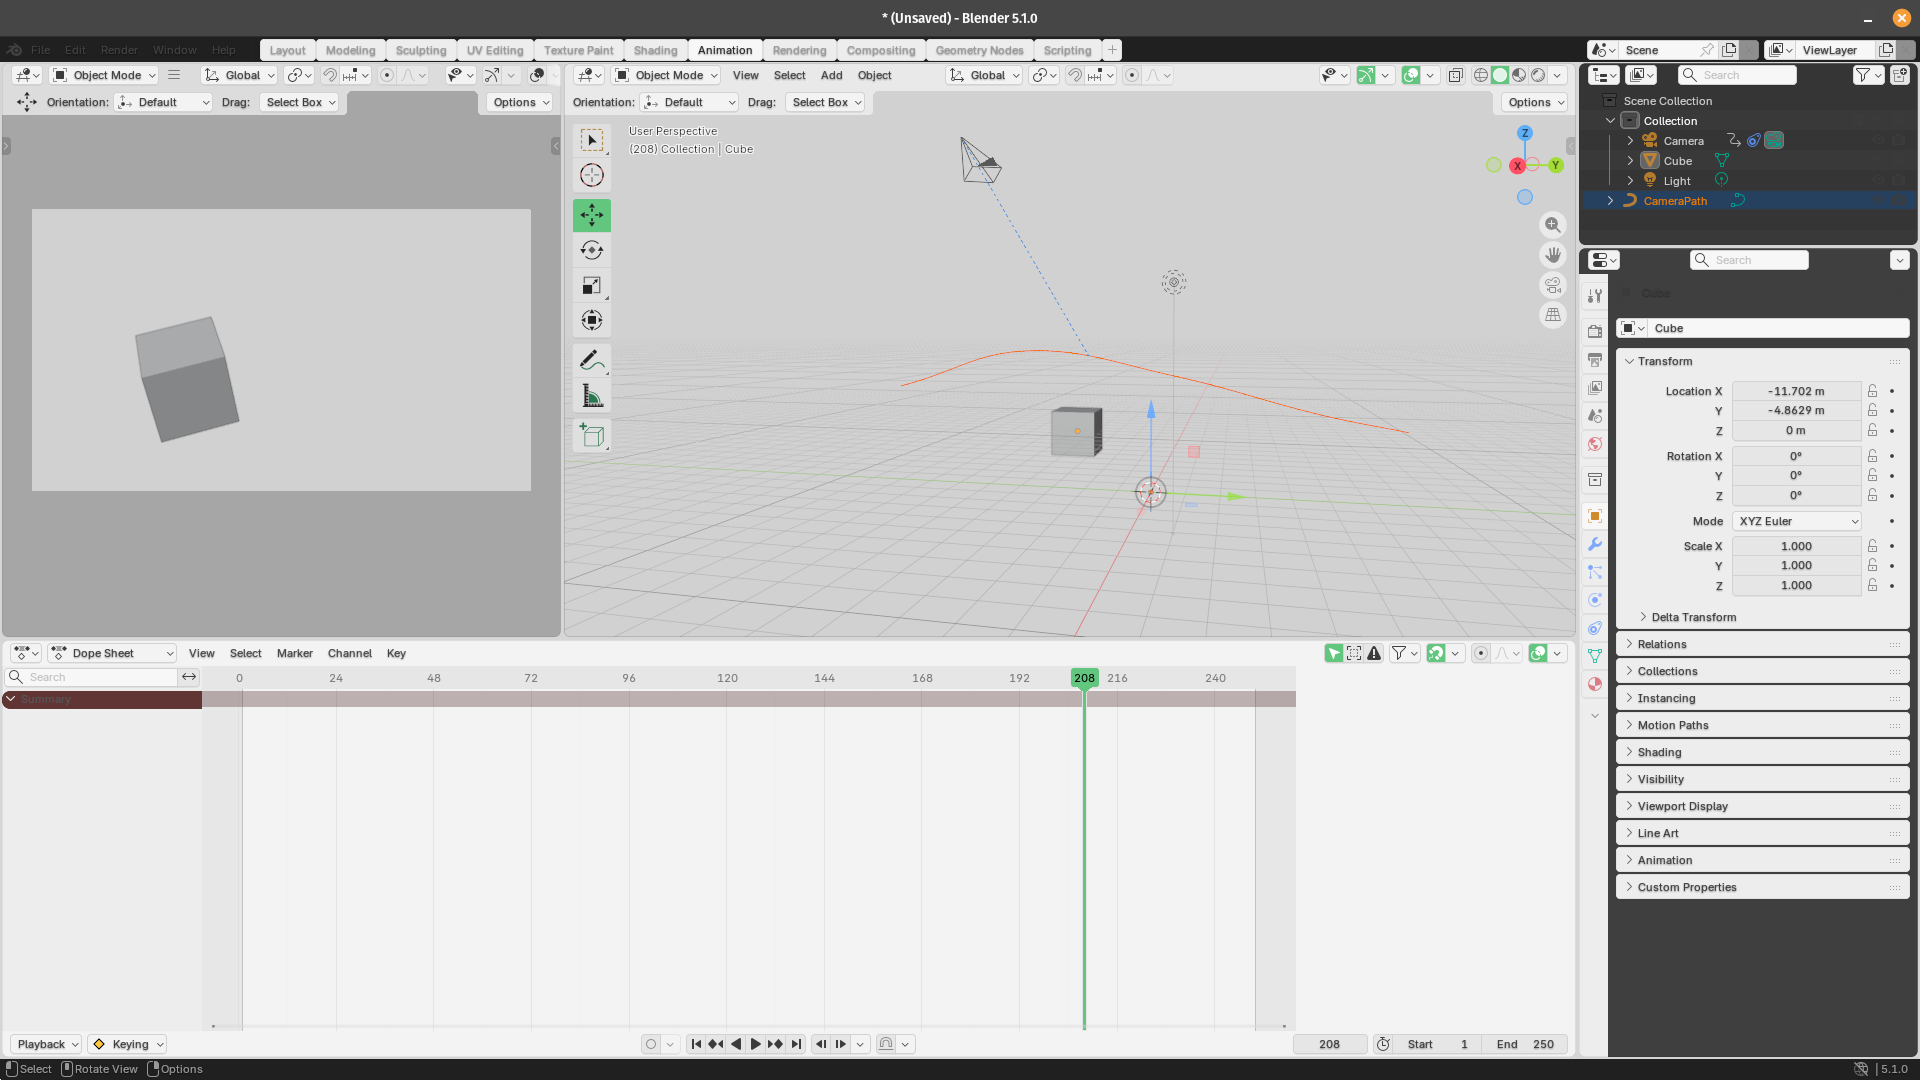This screenshot has height=1080, width=1920.
Task: Switch to the Shading workspace tab
Action: point(655,50)
